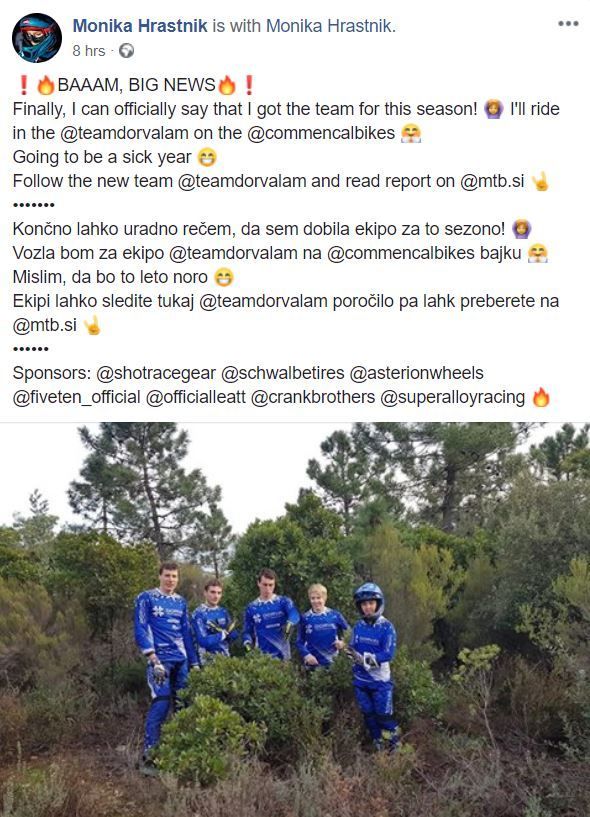Click the red exclamation after BIG NEWS
This screenshot has height=817, width=590.
coord(249,85)
